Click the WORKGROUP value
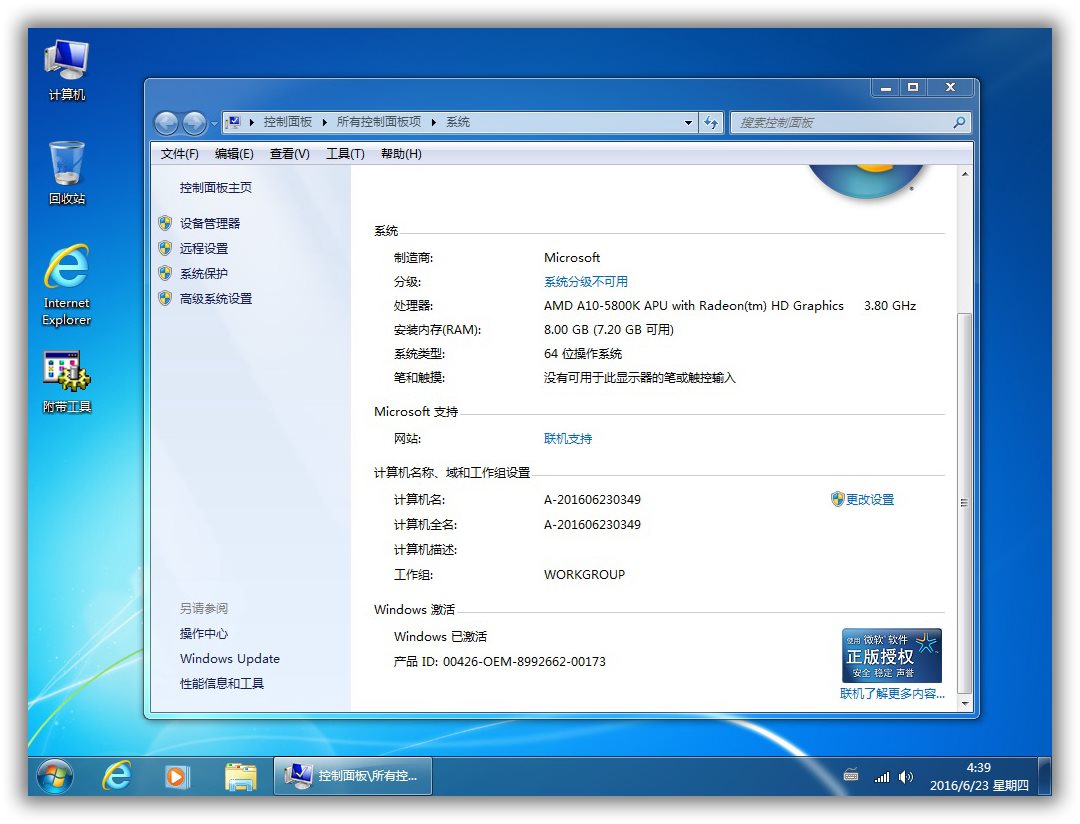Viewport: 1080px width, 824px height. [584, 575]
